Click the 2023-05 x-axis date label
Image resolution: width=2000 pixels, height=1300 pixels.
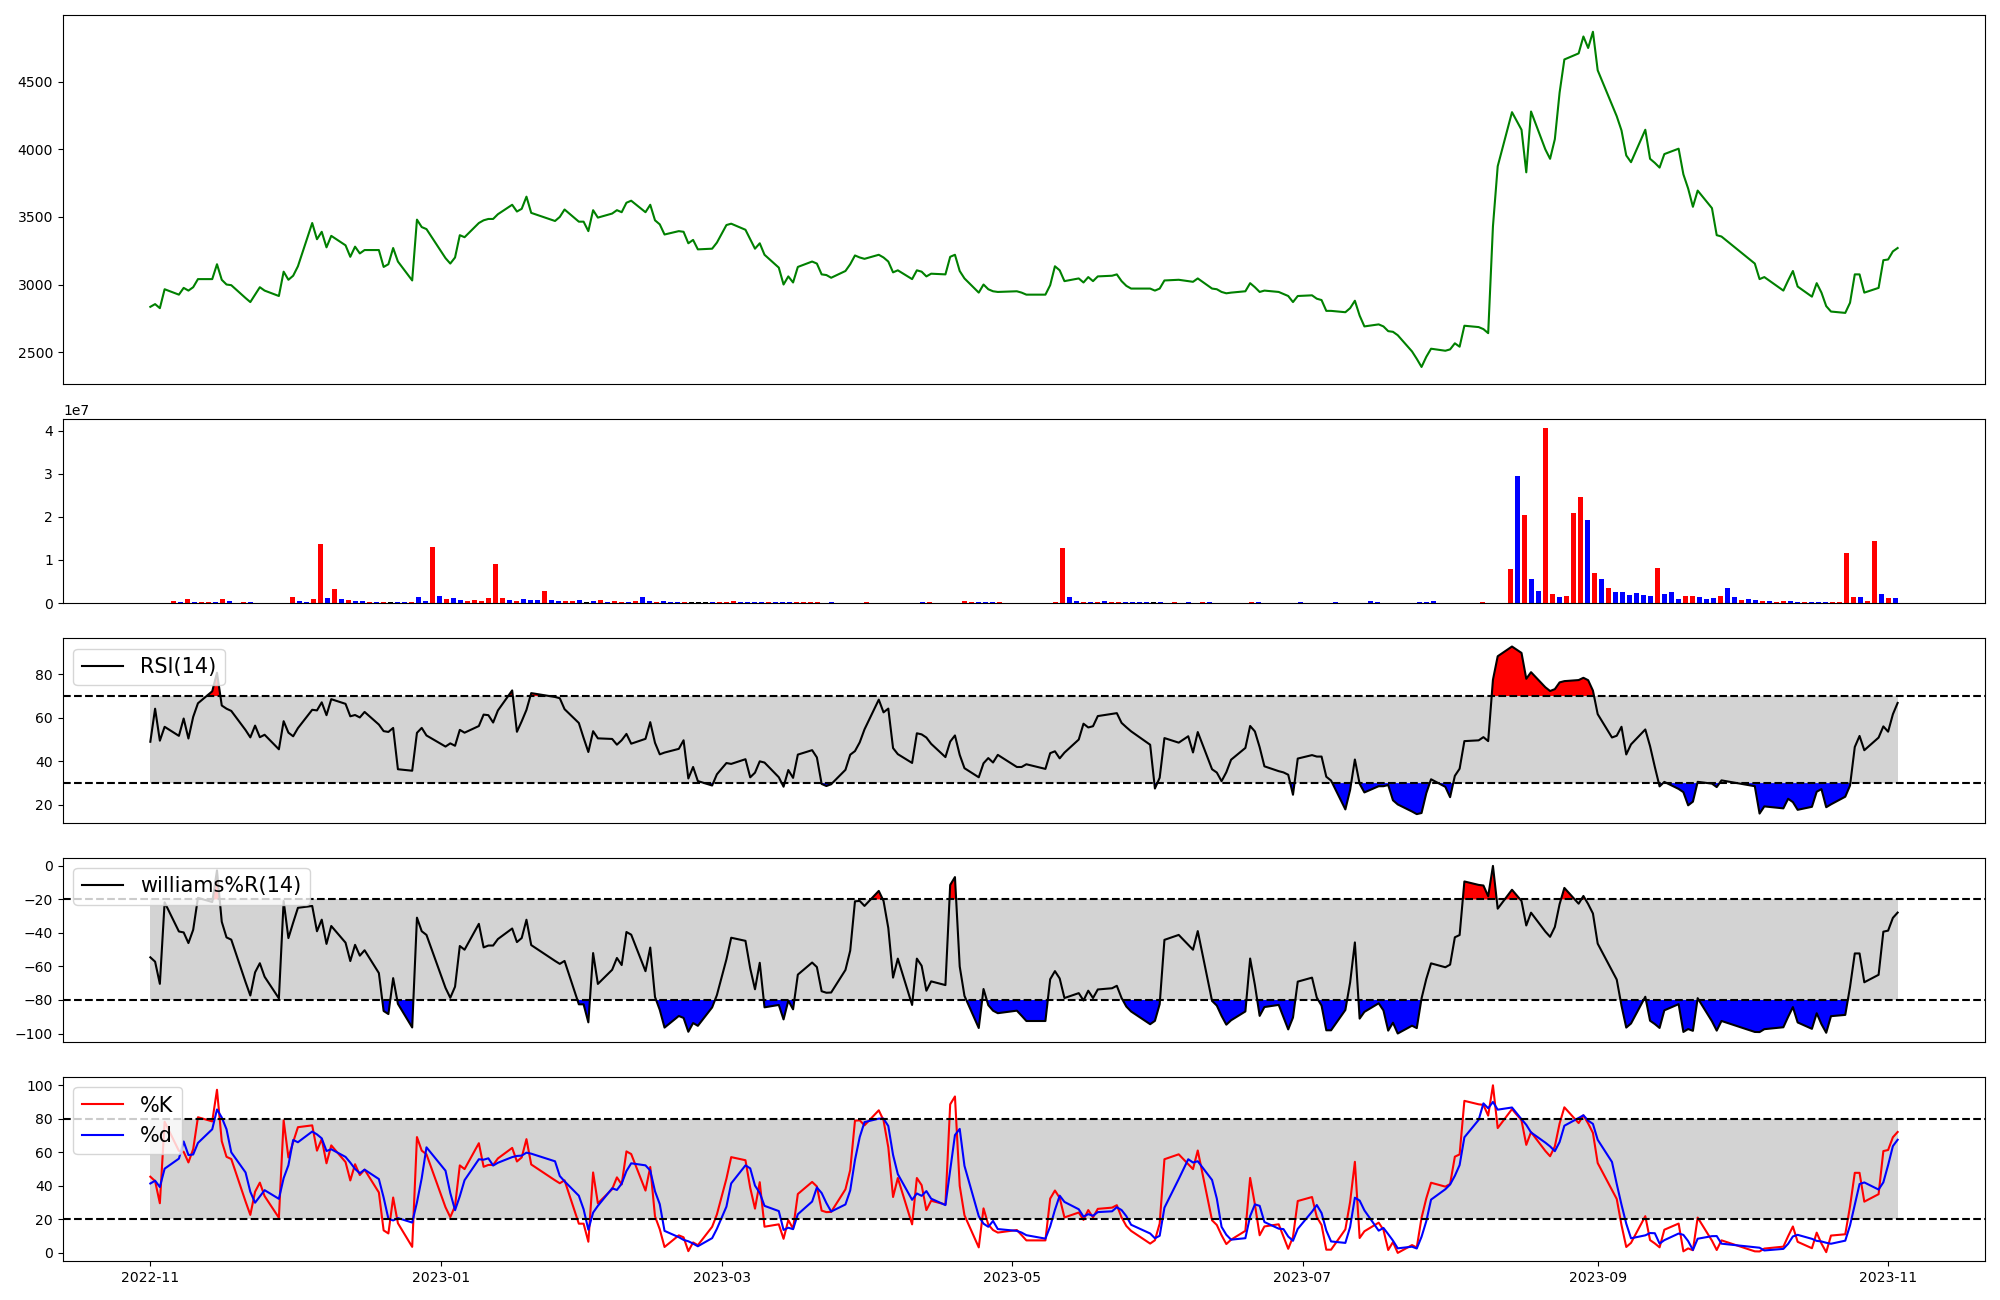tap(1012, 1277)
